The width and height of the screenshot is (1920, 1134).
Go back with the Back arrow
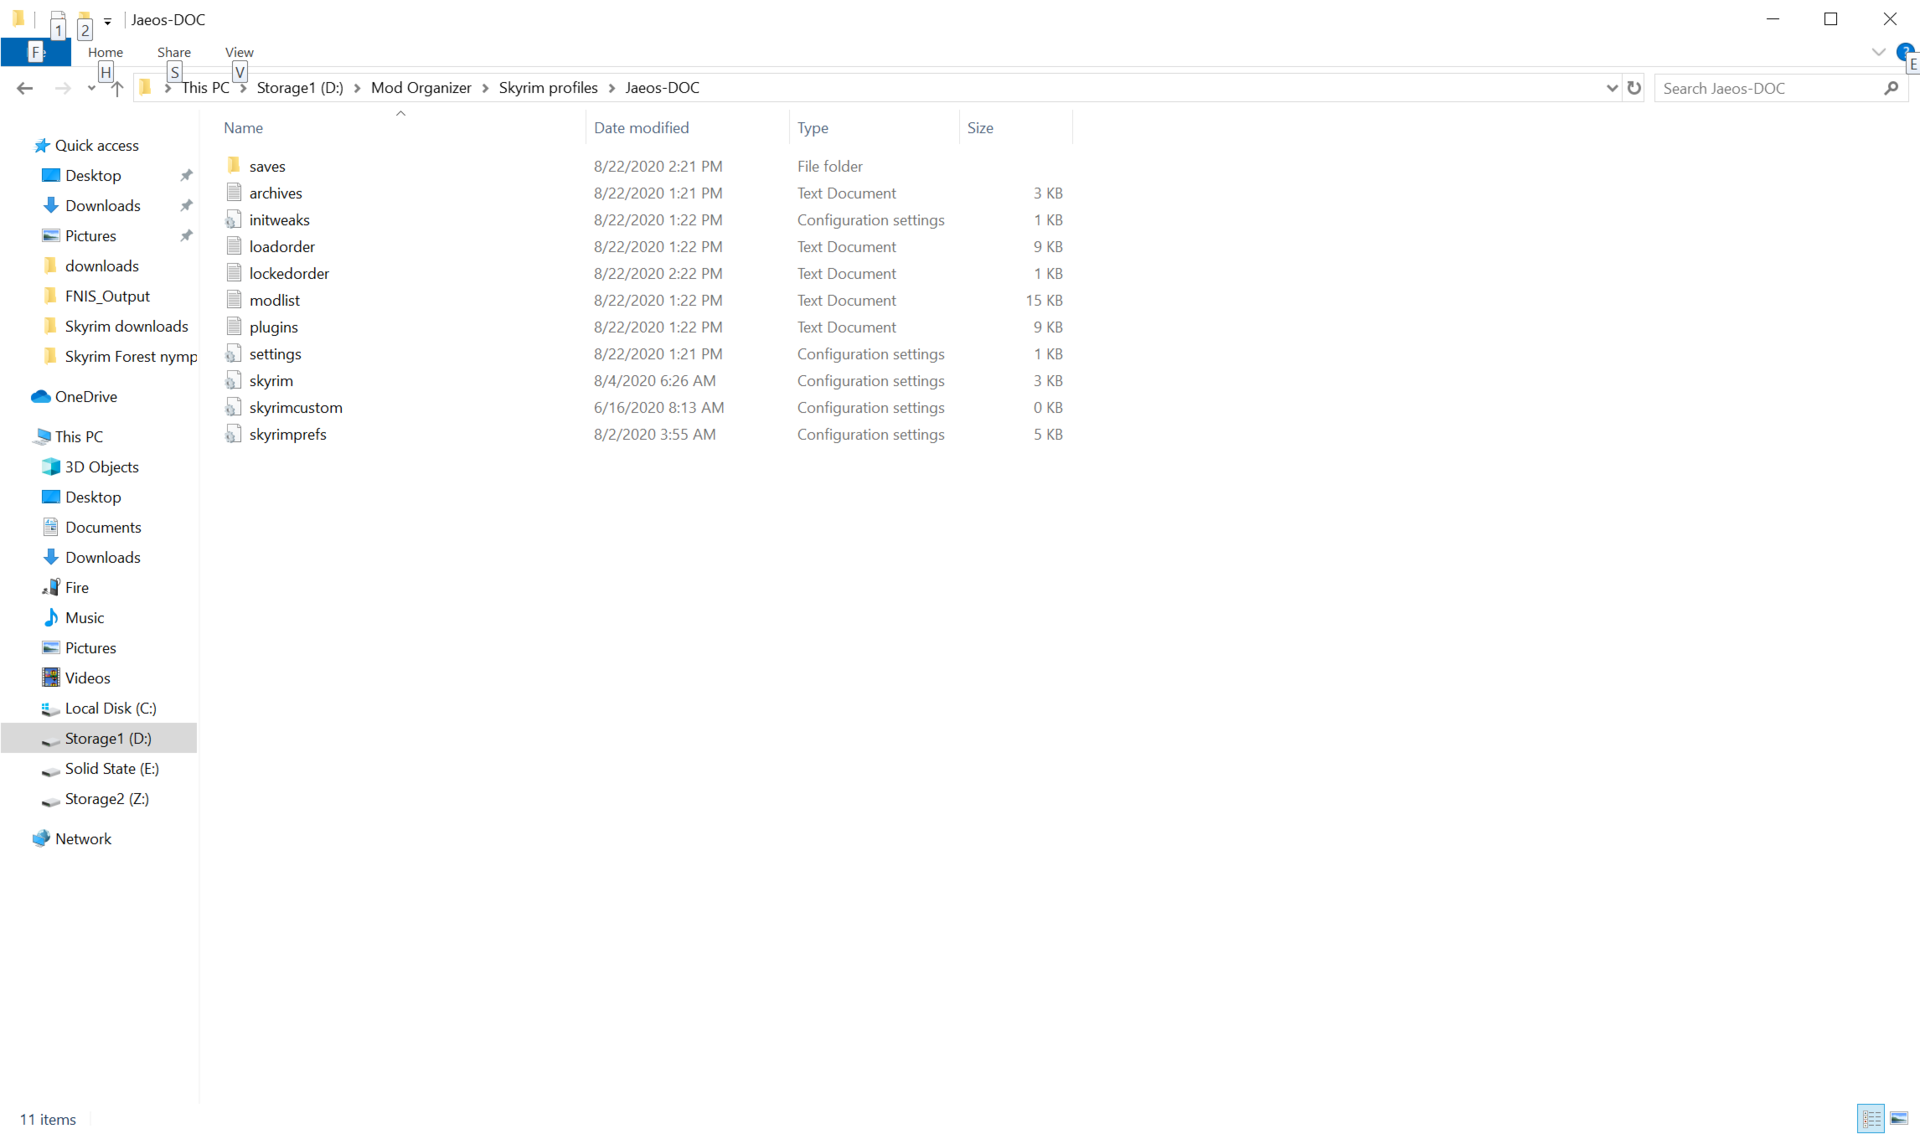pyautogui.click(x=25, y=88)
